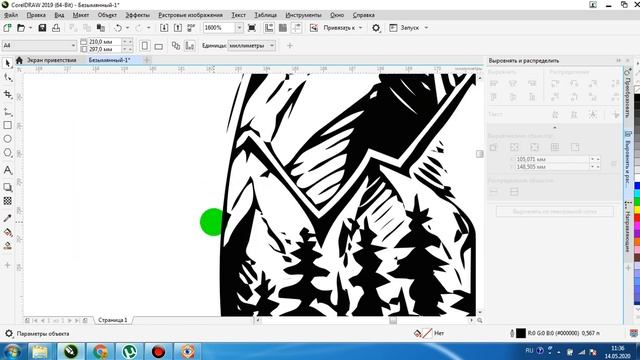Expand the arrow next to Open icon
The image size is (640, 360).
click(x=30, y=28)
